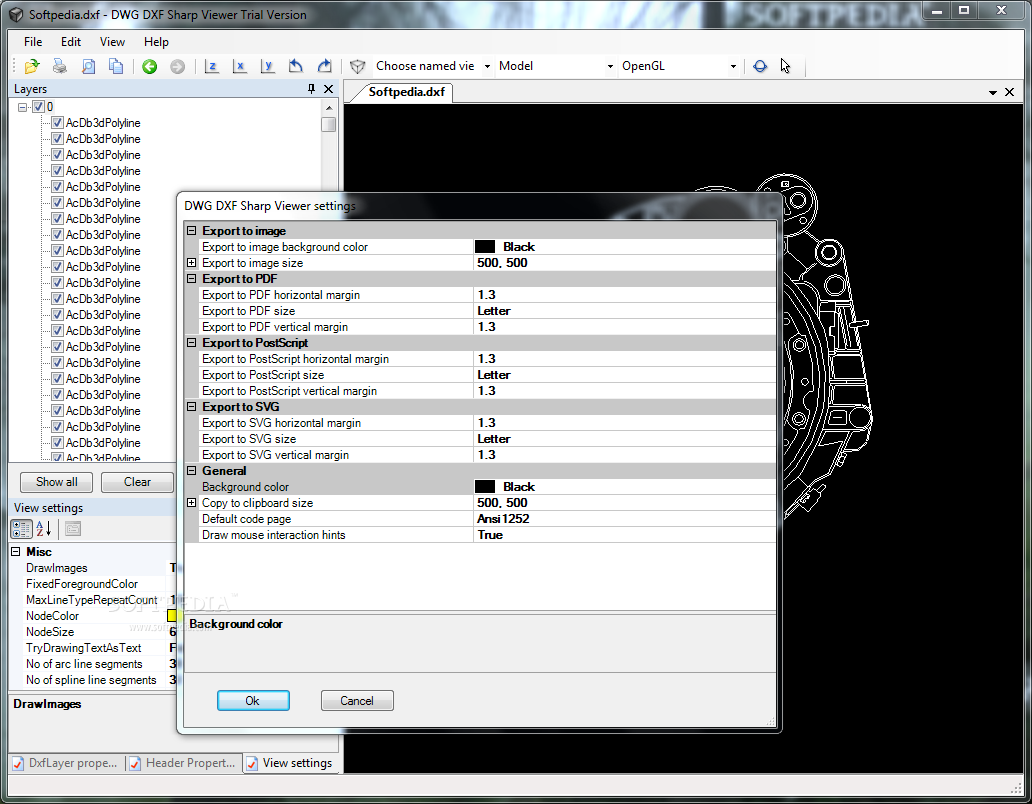This screenshot has height=804, width=1032.
Task: Open the Help menu
Action: (157, 41)
